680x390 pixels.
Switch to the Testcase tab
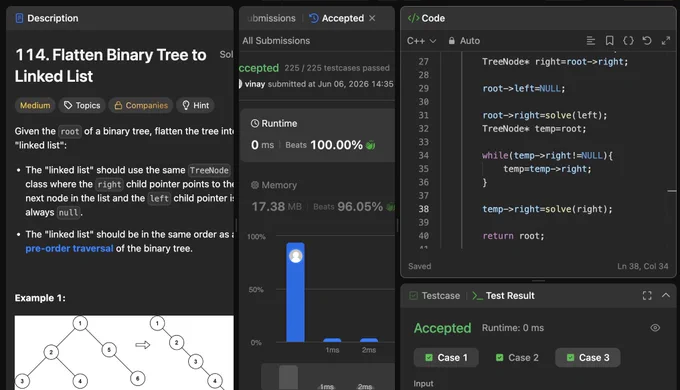pos(435,296)
